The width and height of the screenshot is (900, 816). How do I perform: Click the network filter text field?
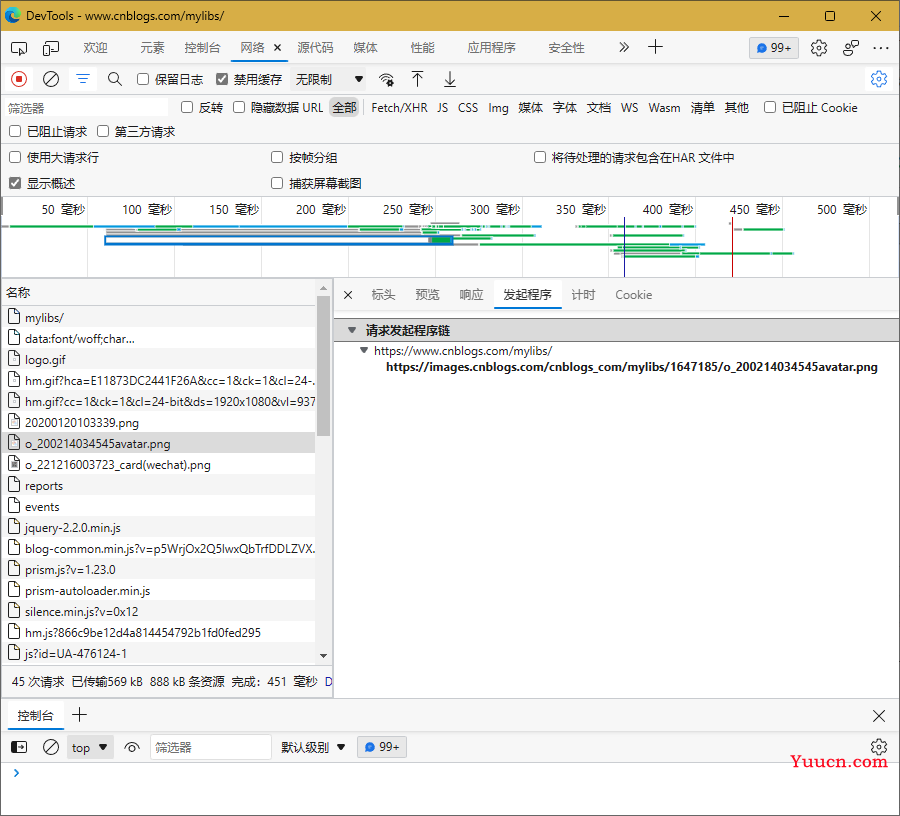point(86,108)
